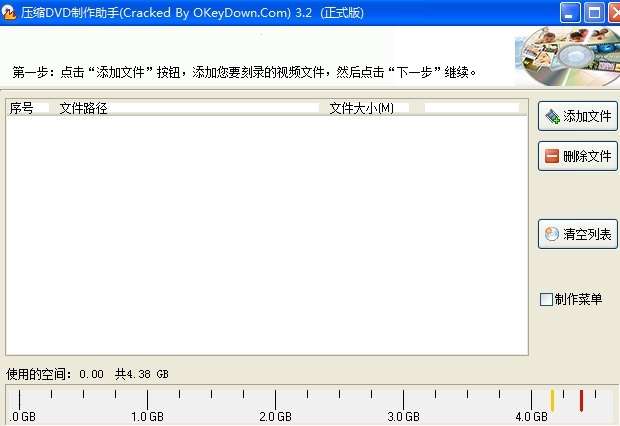Image resolution: width=620 pixels, height=426 pixels.
Task: Click the disc icon on 清空列表
Action: [552, 234]
